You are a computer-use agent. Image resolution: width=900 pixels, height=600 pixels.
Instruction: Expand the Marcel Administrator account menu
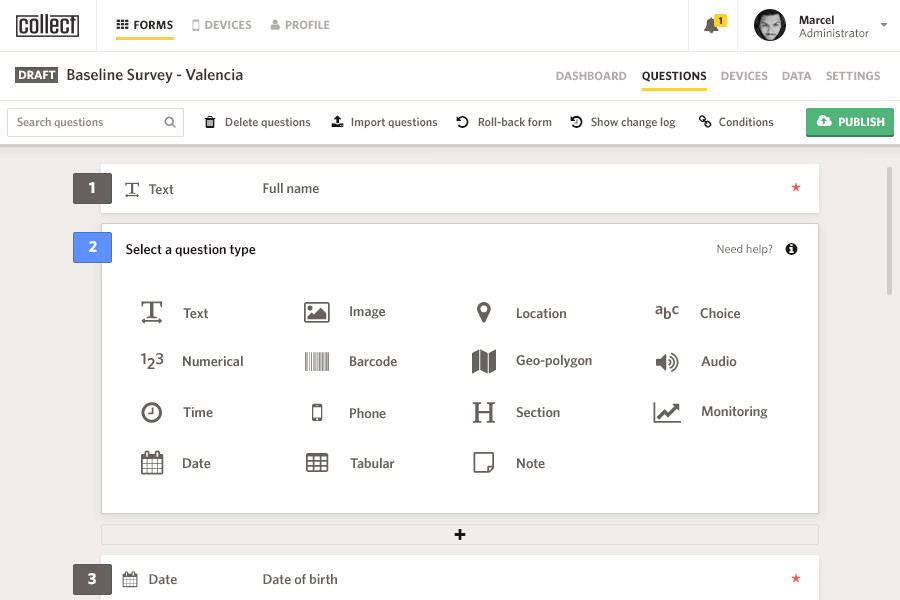point(883,26)
